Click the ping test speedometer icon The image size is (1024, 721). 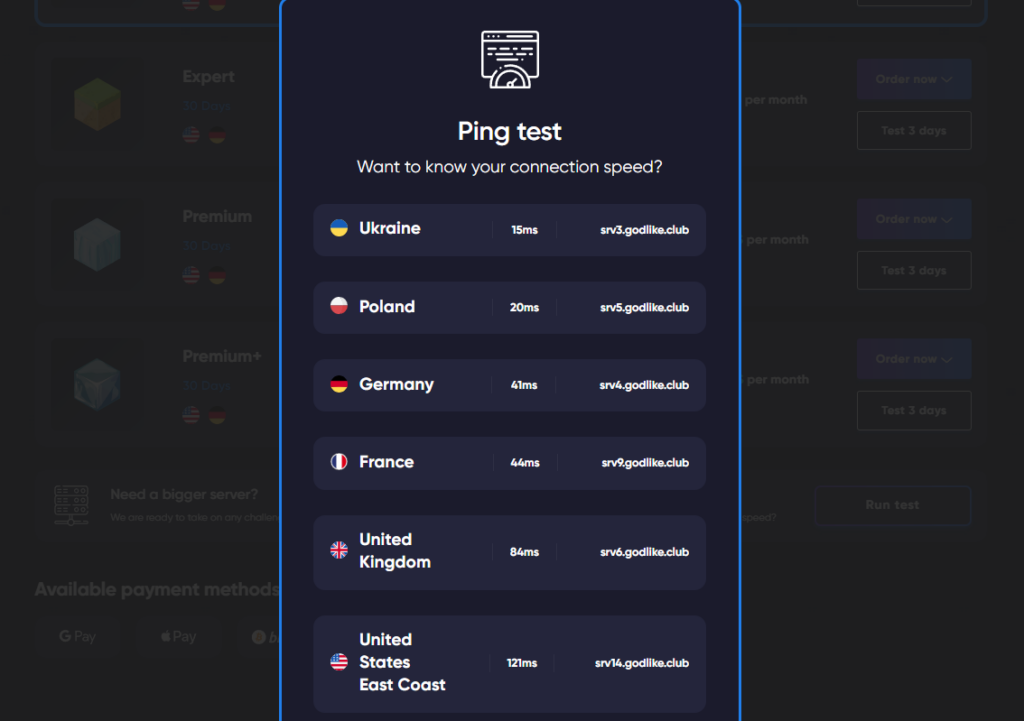(x=510, y=60)
